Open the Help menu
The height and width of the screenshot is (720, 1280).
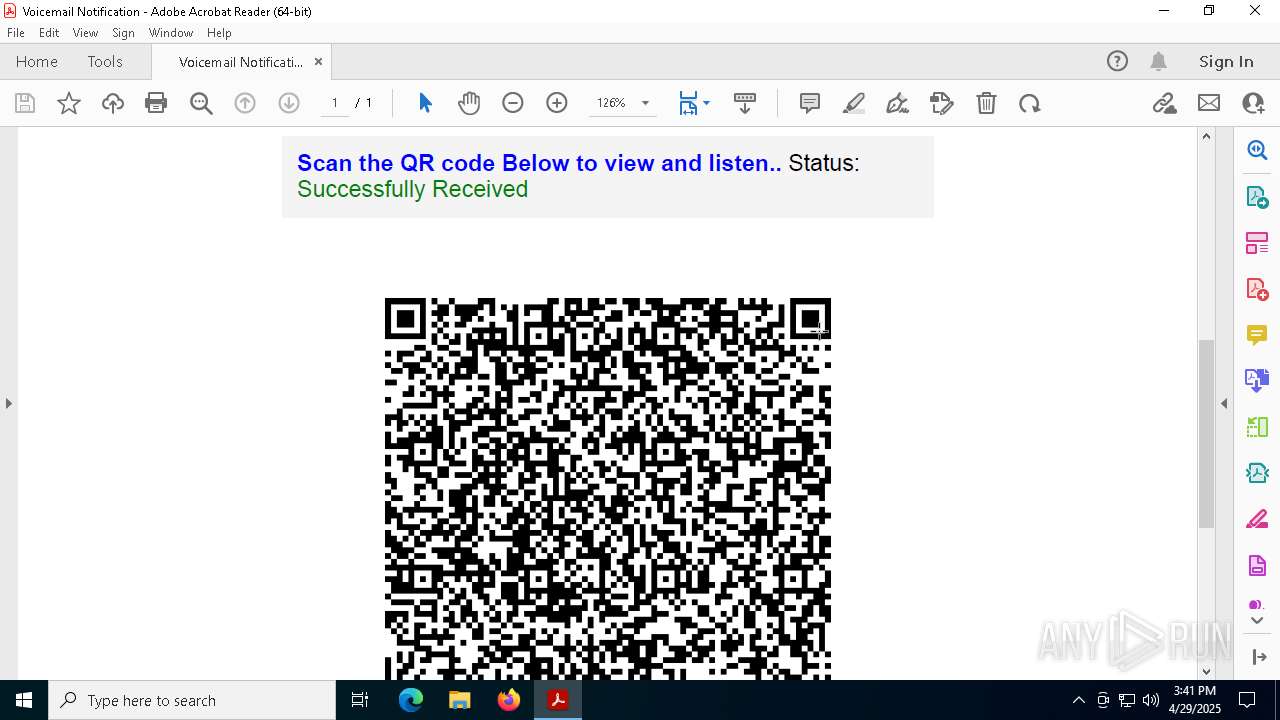219,33
